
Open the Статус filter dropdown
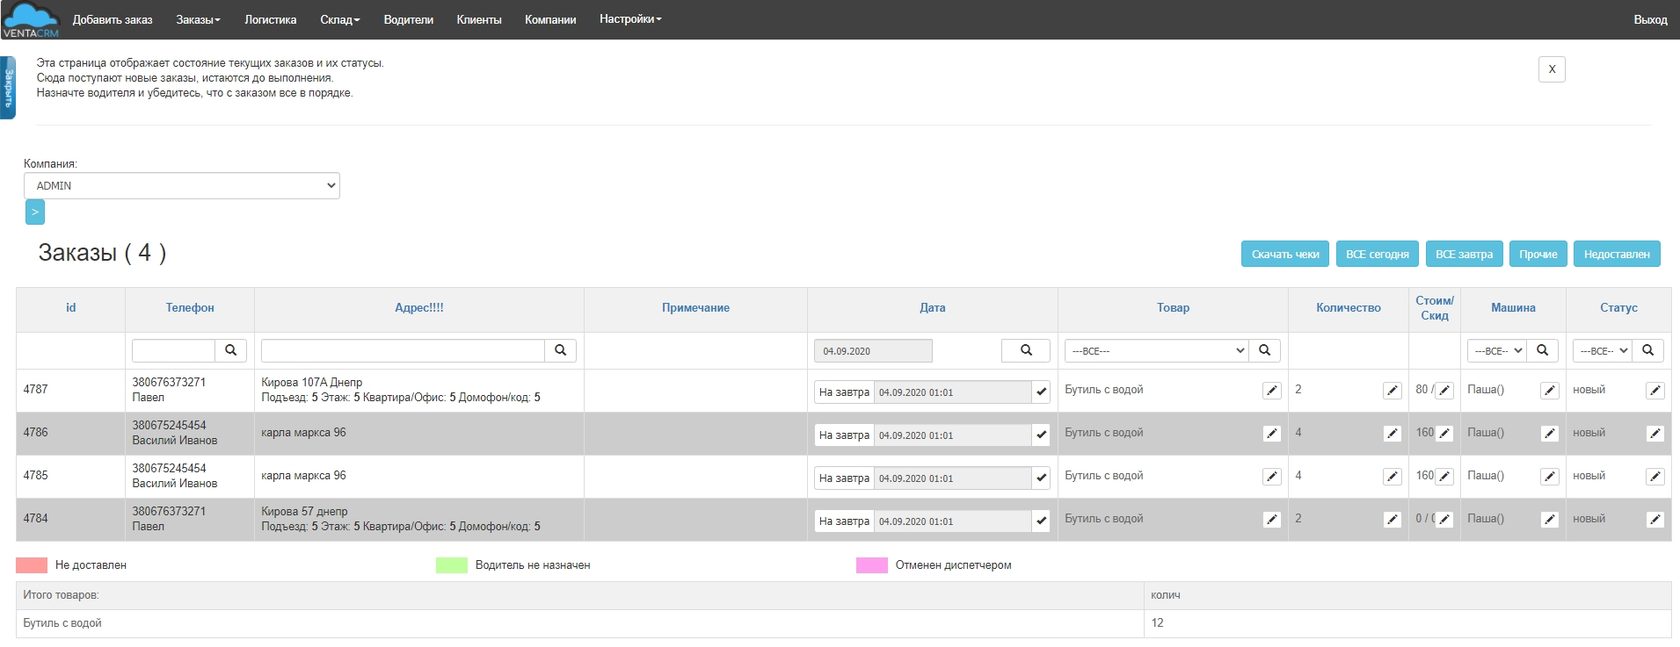point(1603,351)
